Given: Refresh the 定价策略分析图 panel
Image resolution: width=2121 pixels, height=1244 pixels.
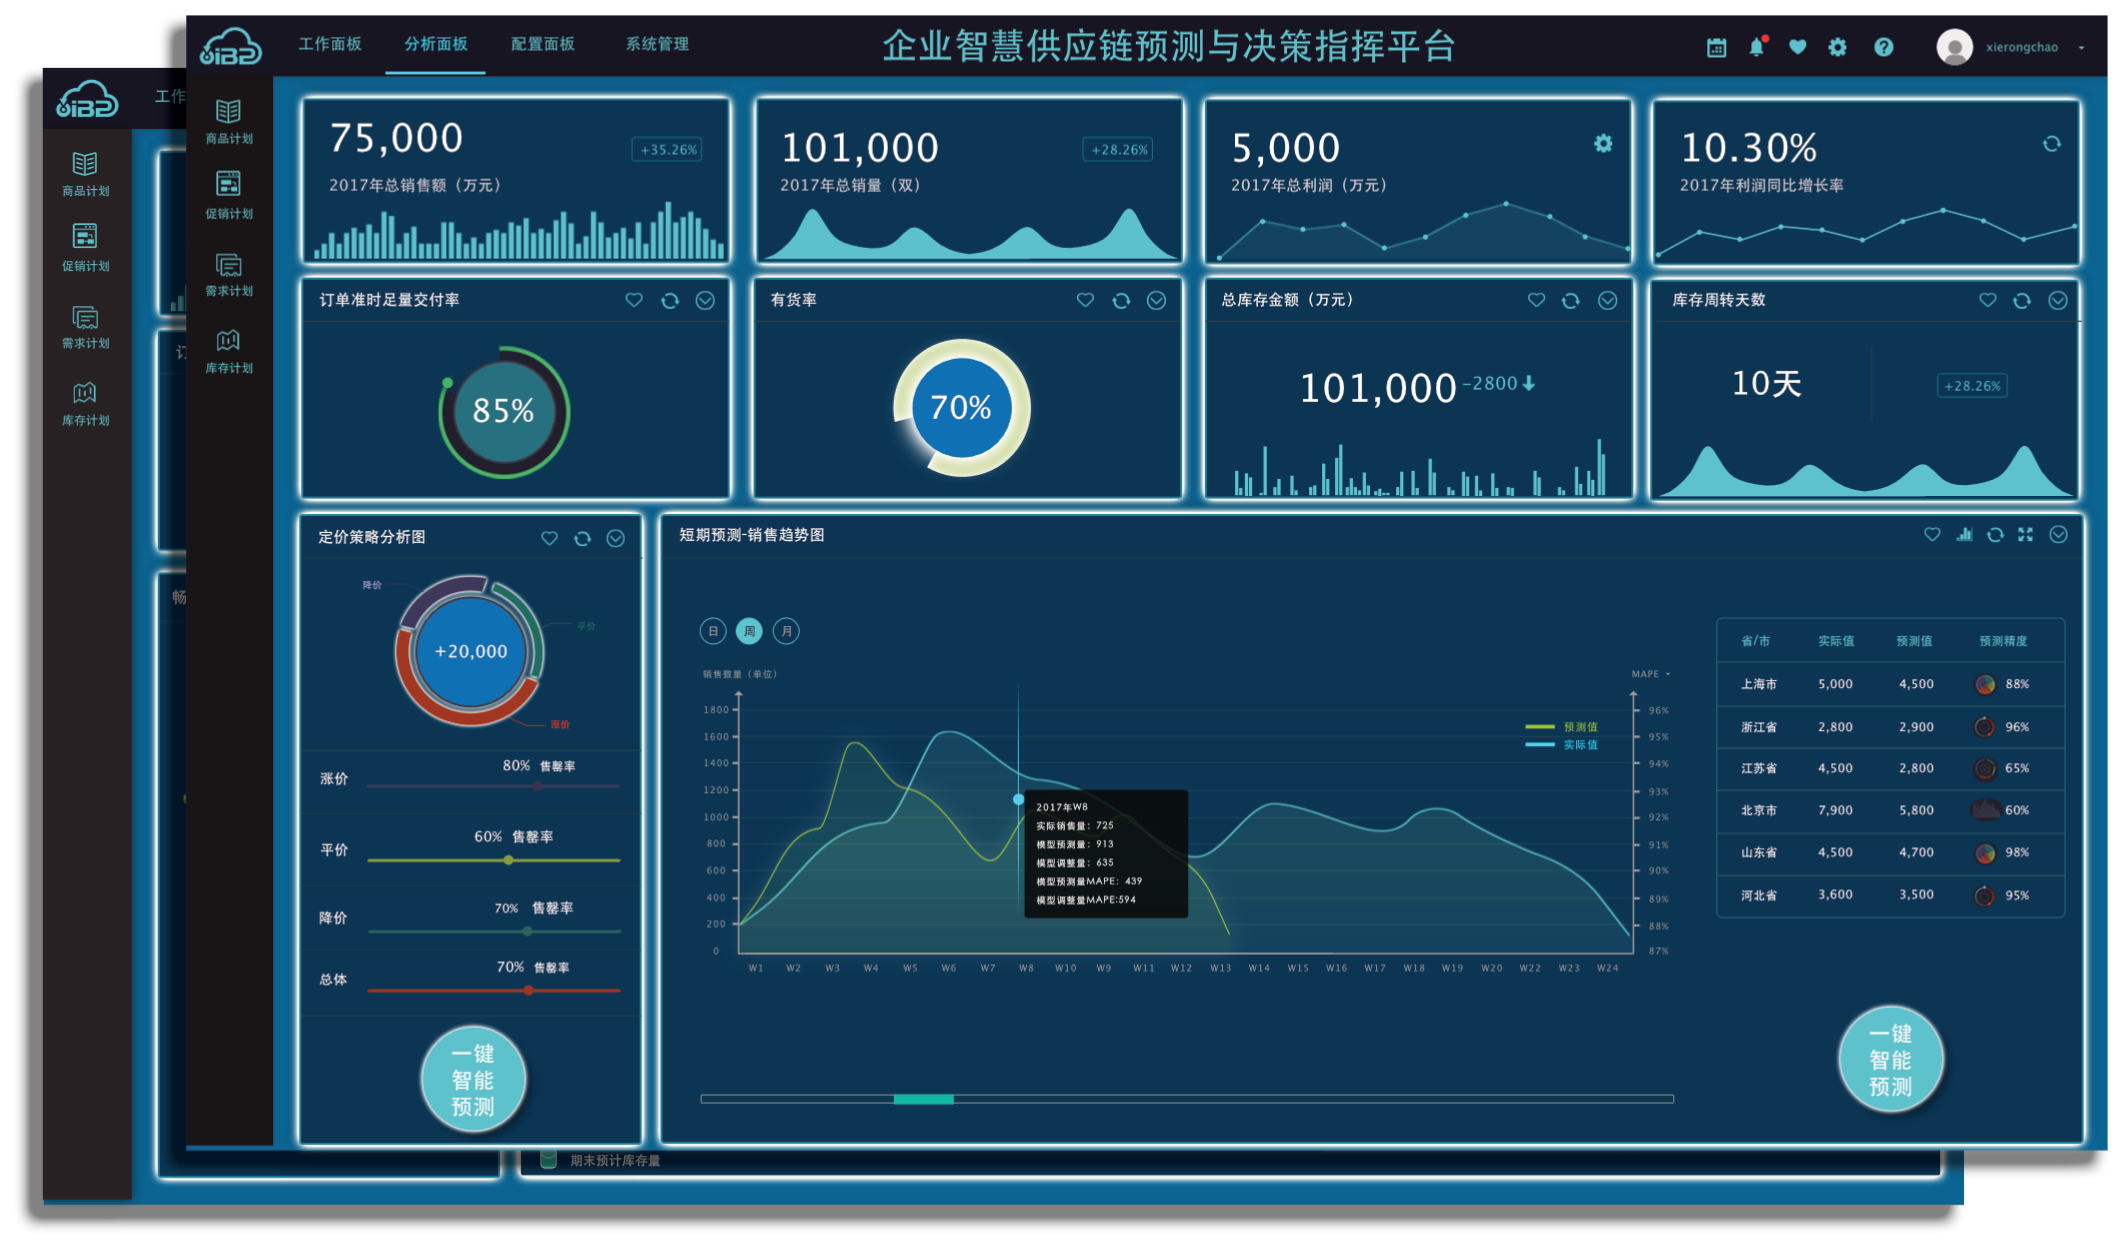Looking at the screenshot, I should (582, 538).
